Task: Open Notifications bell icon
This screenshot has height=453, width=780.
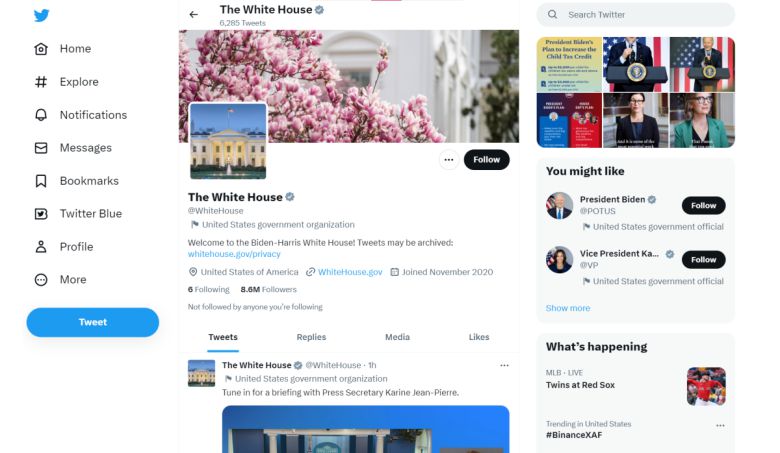Action: pyautogui.click(x=41, y=115)
